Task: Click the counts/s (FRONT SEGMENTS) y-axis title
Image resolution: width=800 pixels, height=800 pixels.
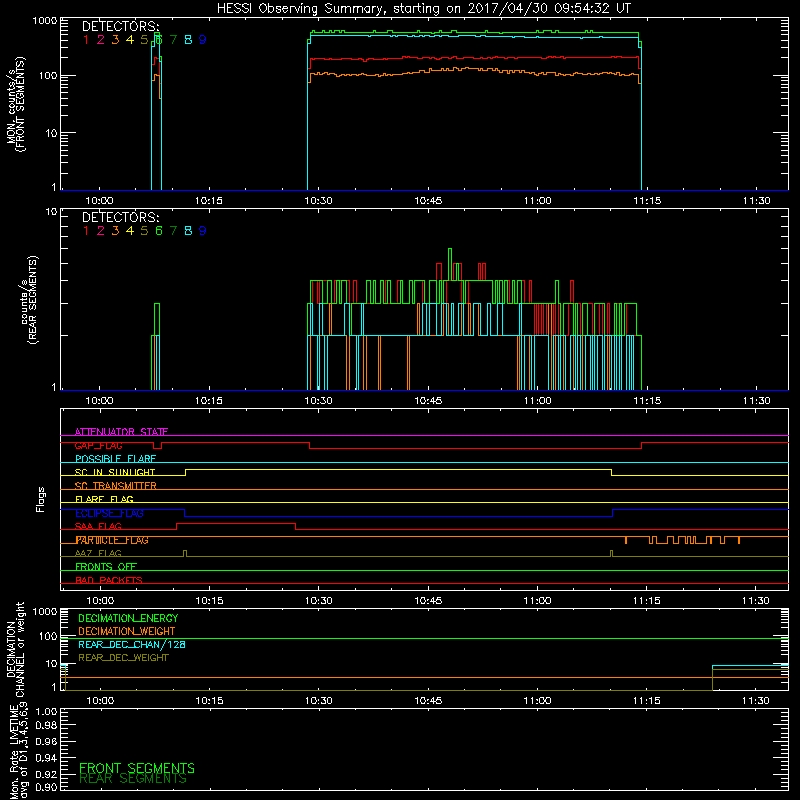Action: (16, 104)
